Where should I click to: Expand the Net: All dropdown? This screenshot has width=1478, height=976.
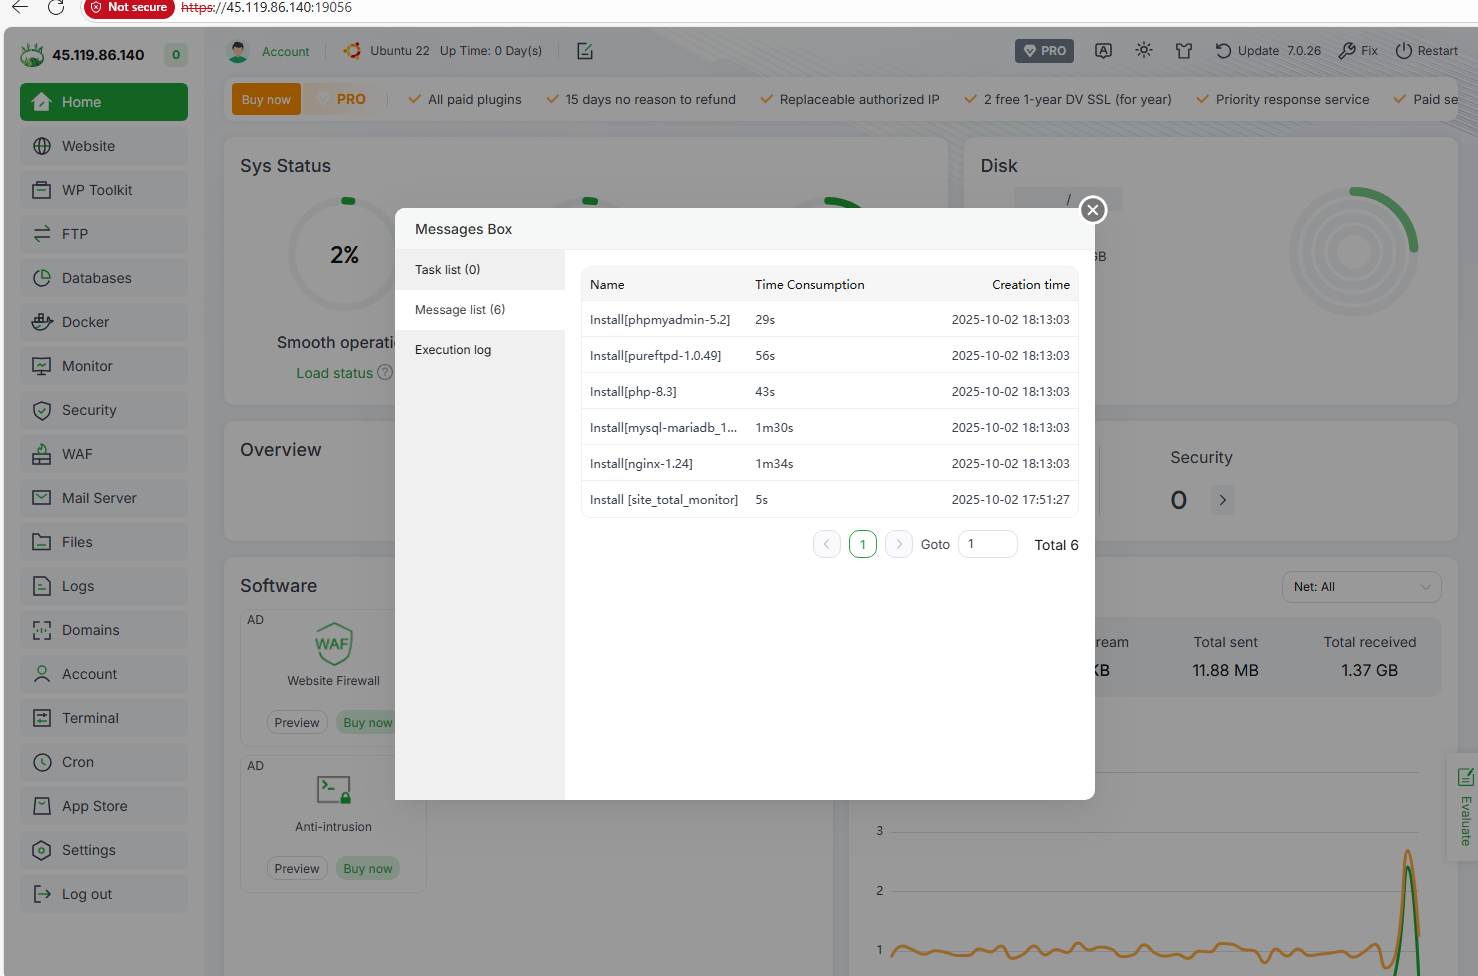[1361, 587]
